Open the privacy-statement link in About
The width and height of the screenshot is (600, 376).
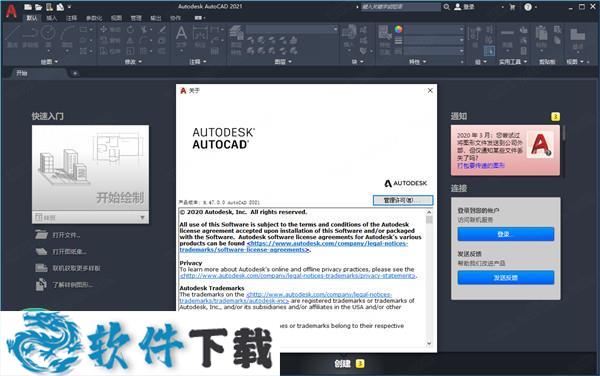click(x=298, y=275)
